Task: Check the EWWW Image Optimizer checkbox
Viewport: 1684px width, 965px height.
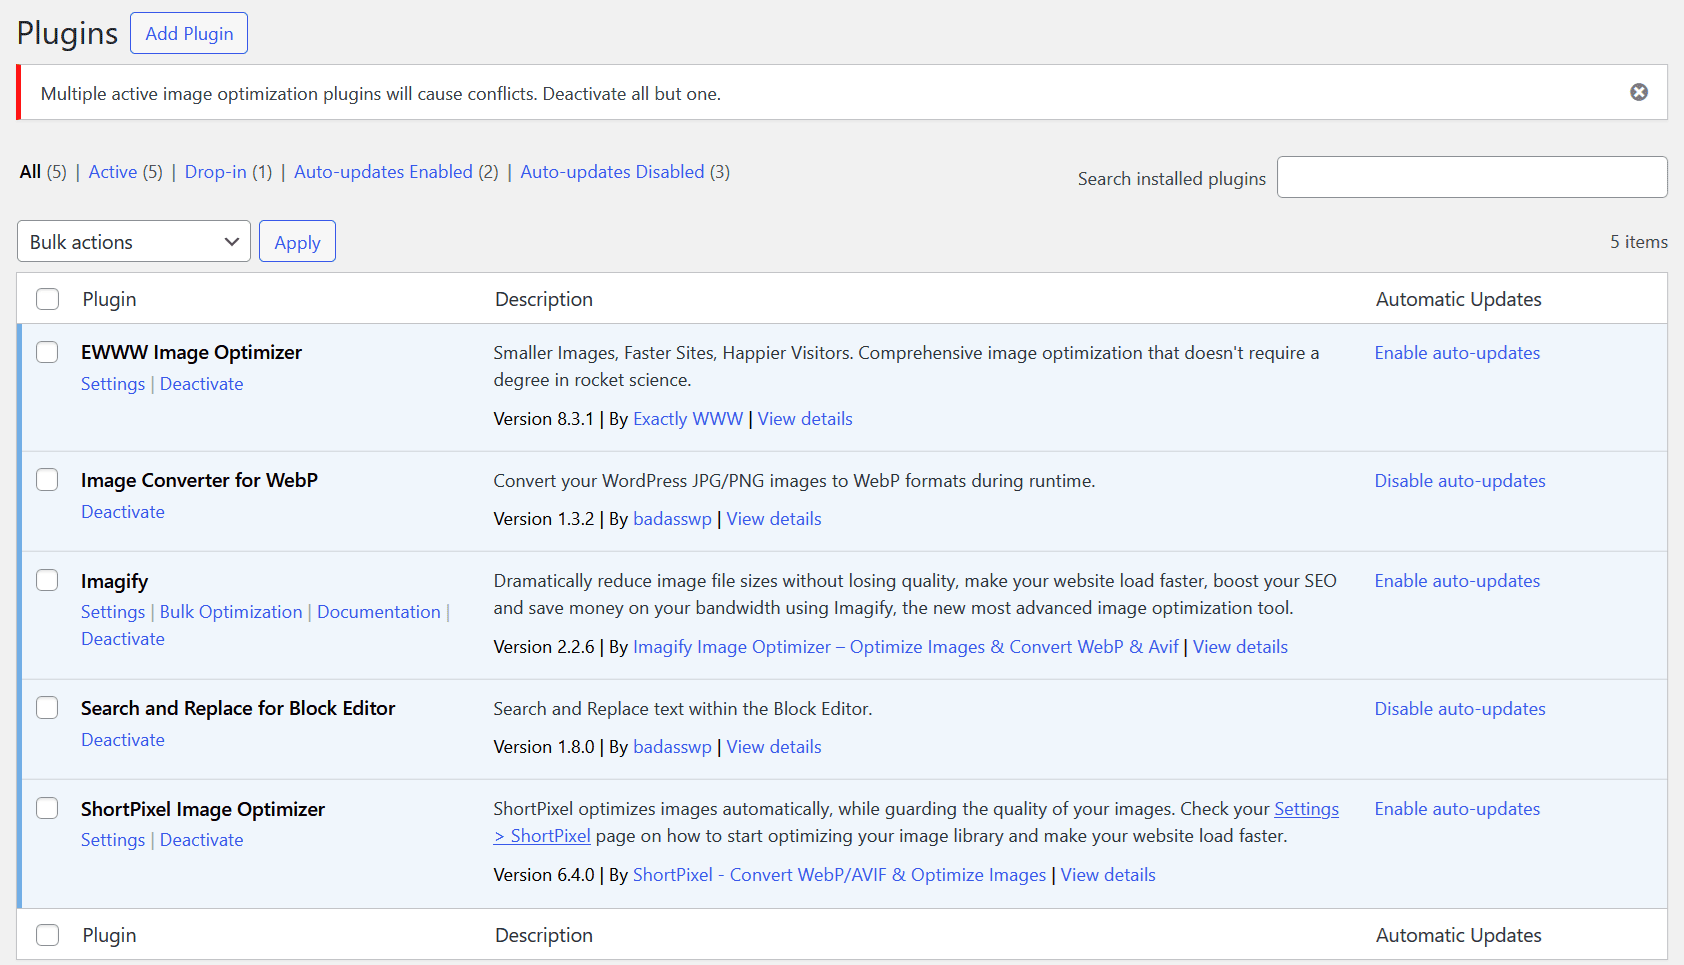Action: [x=47, y=352]
